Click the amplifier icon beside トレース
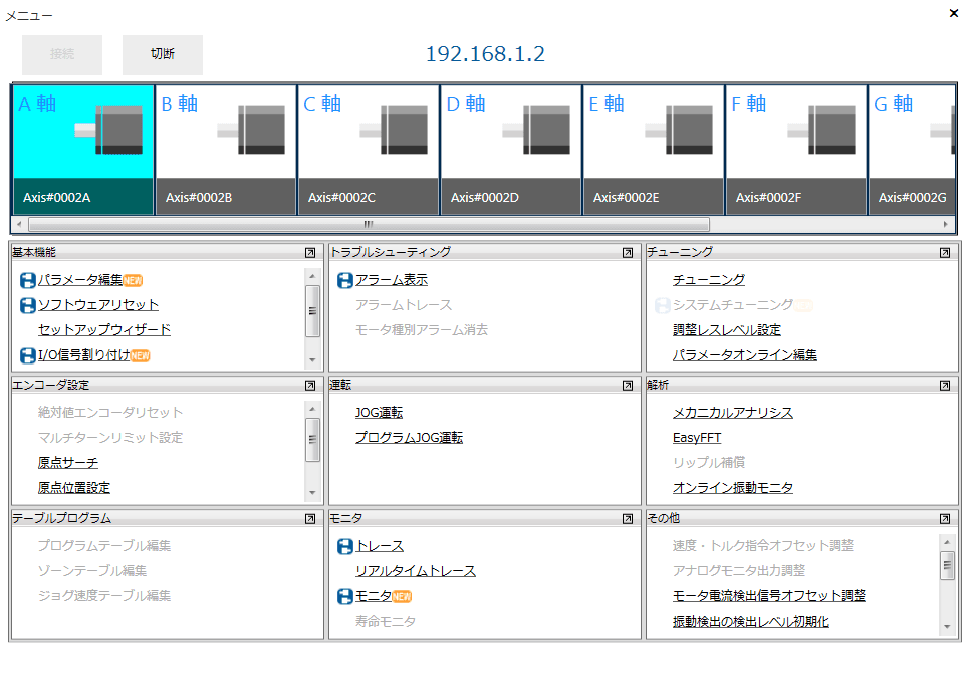Image resolution: width=970 pixels, height=675 pixels. click(x=343, y=546)
